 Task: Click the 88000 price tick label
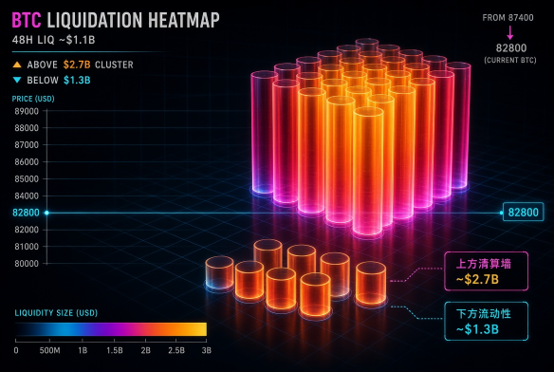pyautogui.click(x=26, y=128)
